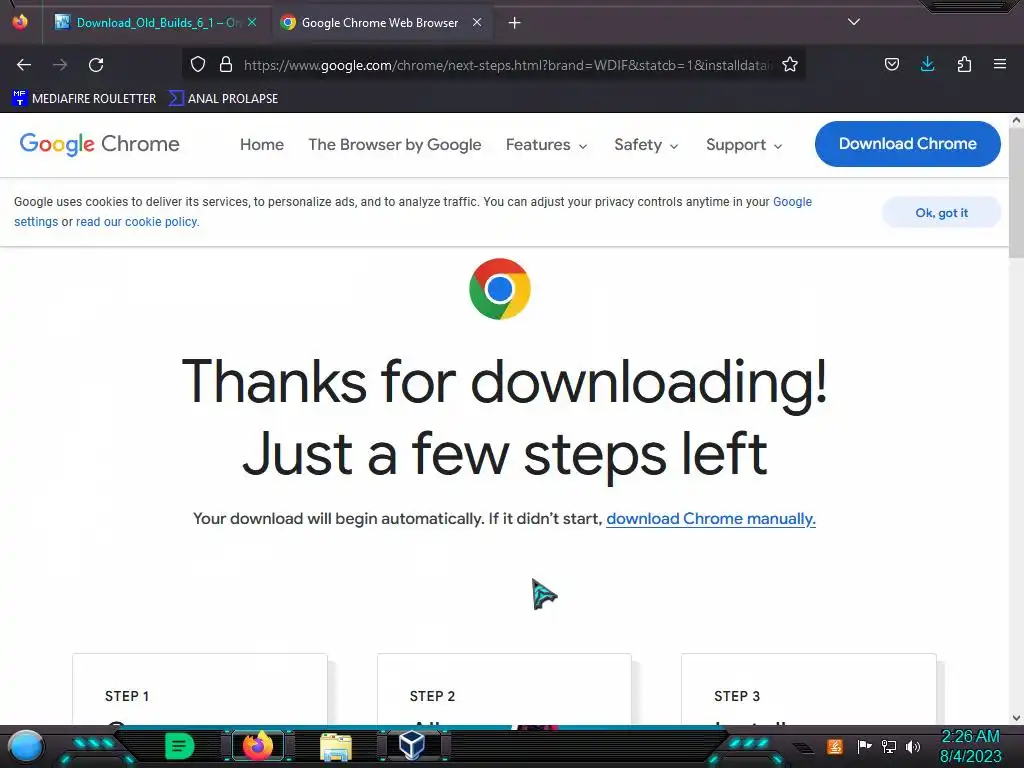The width and height of the screenshot is (1024, 768).
Task: Expand the Safety dropdown menu
Action: pos(647,144)
